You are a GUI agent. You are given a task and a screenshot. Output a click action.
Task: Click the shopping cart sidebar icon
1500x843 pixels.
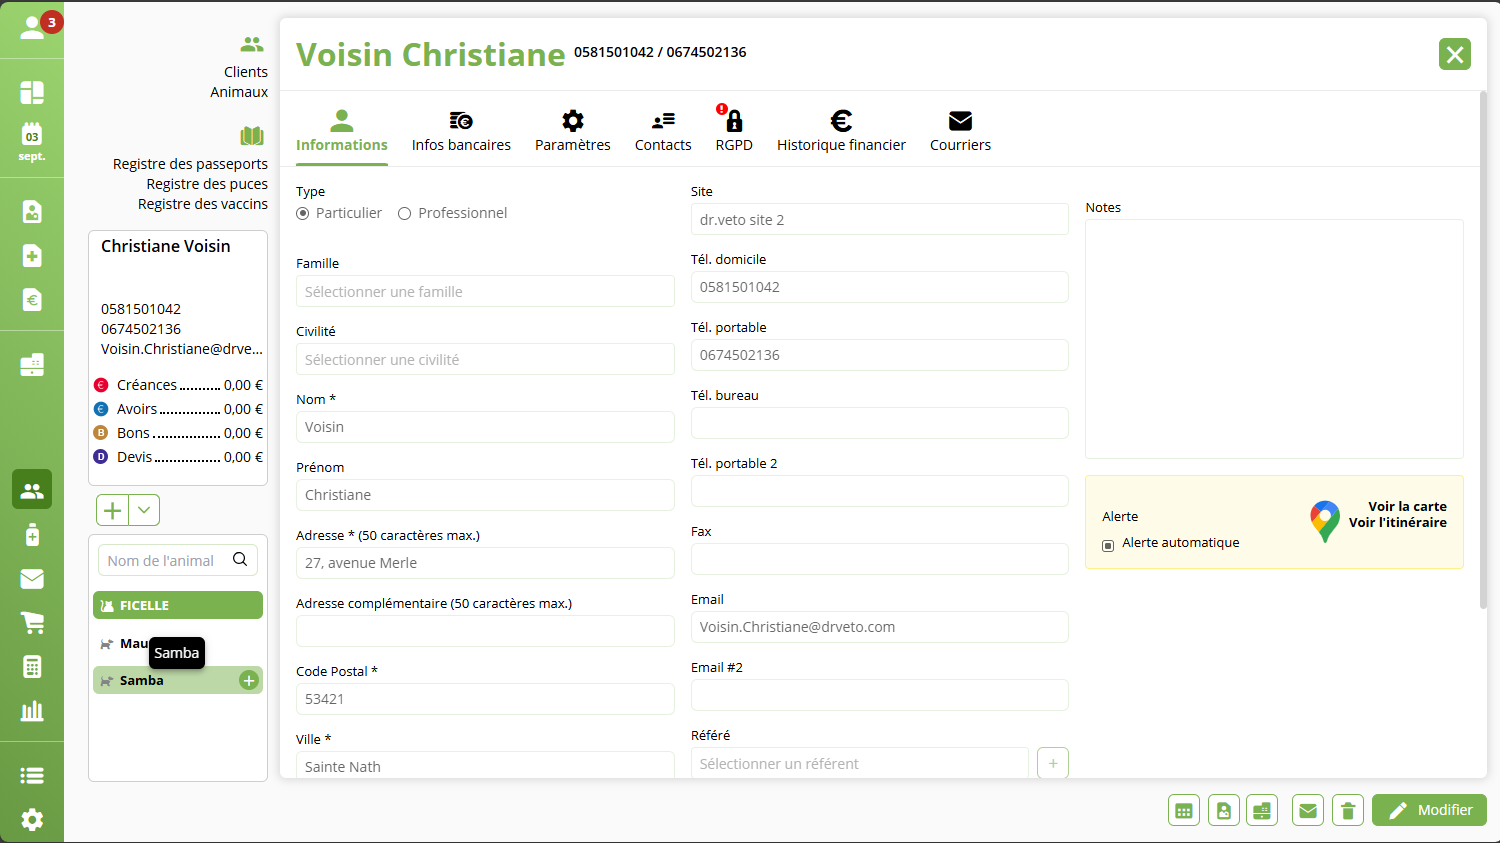coord(32,623)
